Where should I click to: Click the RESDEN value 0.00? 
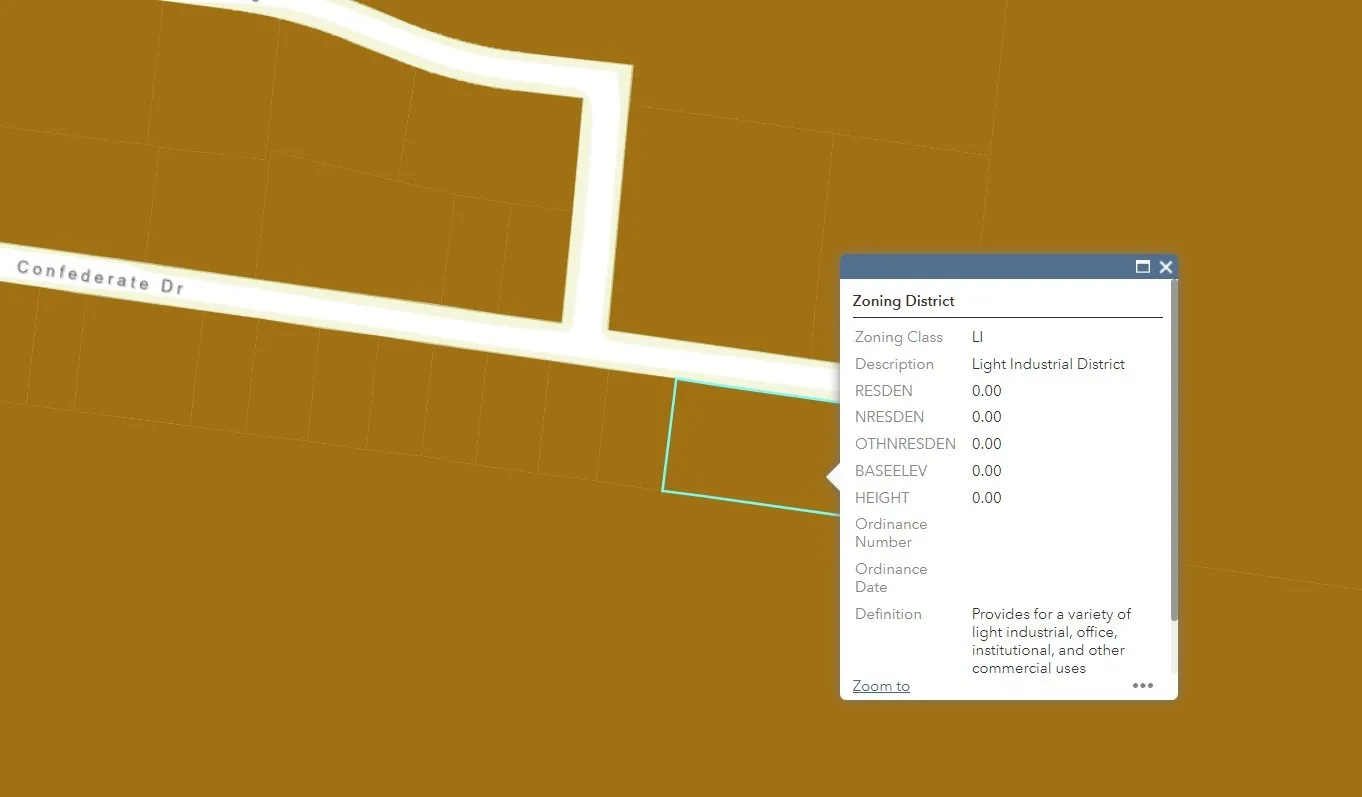point(986,391)
